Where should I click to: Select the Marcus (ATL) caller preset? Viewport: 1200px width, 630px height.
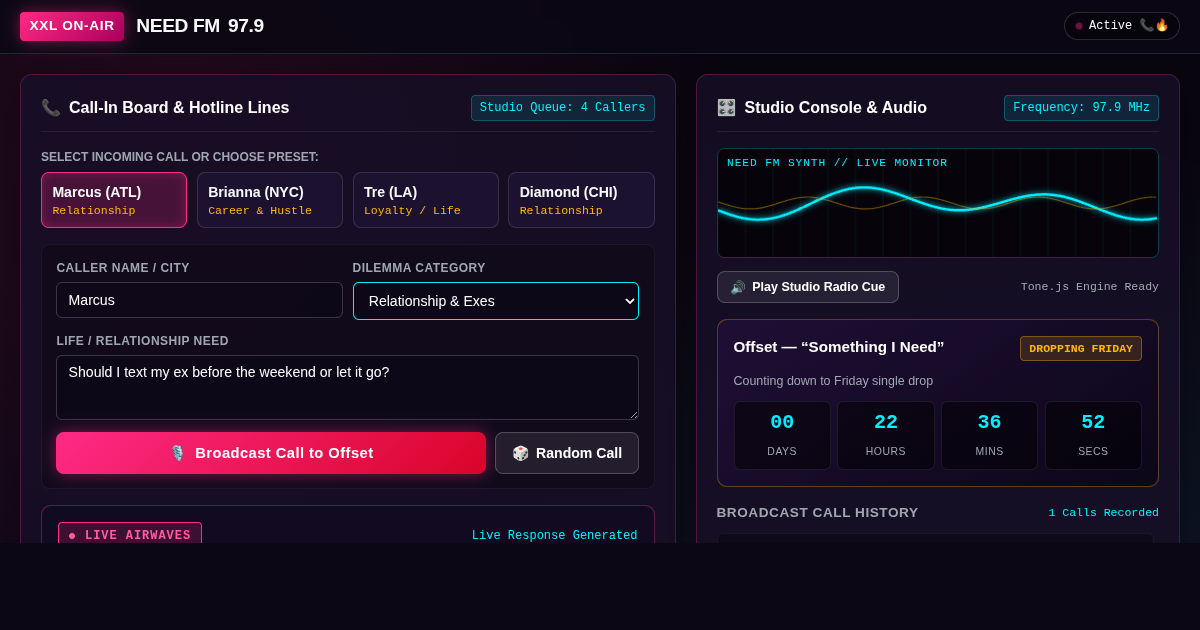pyautogui.click(x=114, y=200)
